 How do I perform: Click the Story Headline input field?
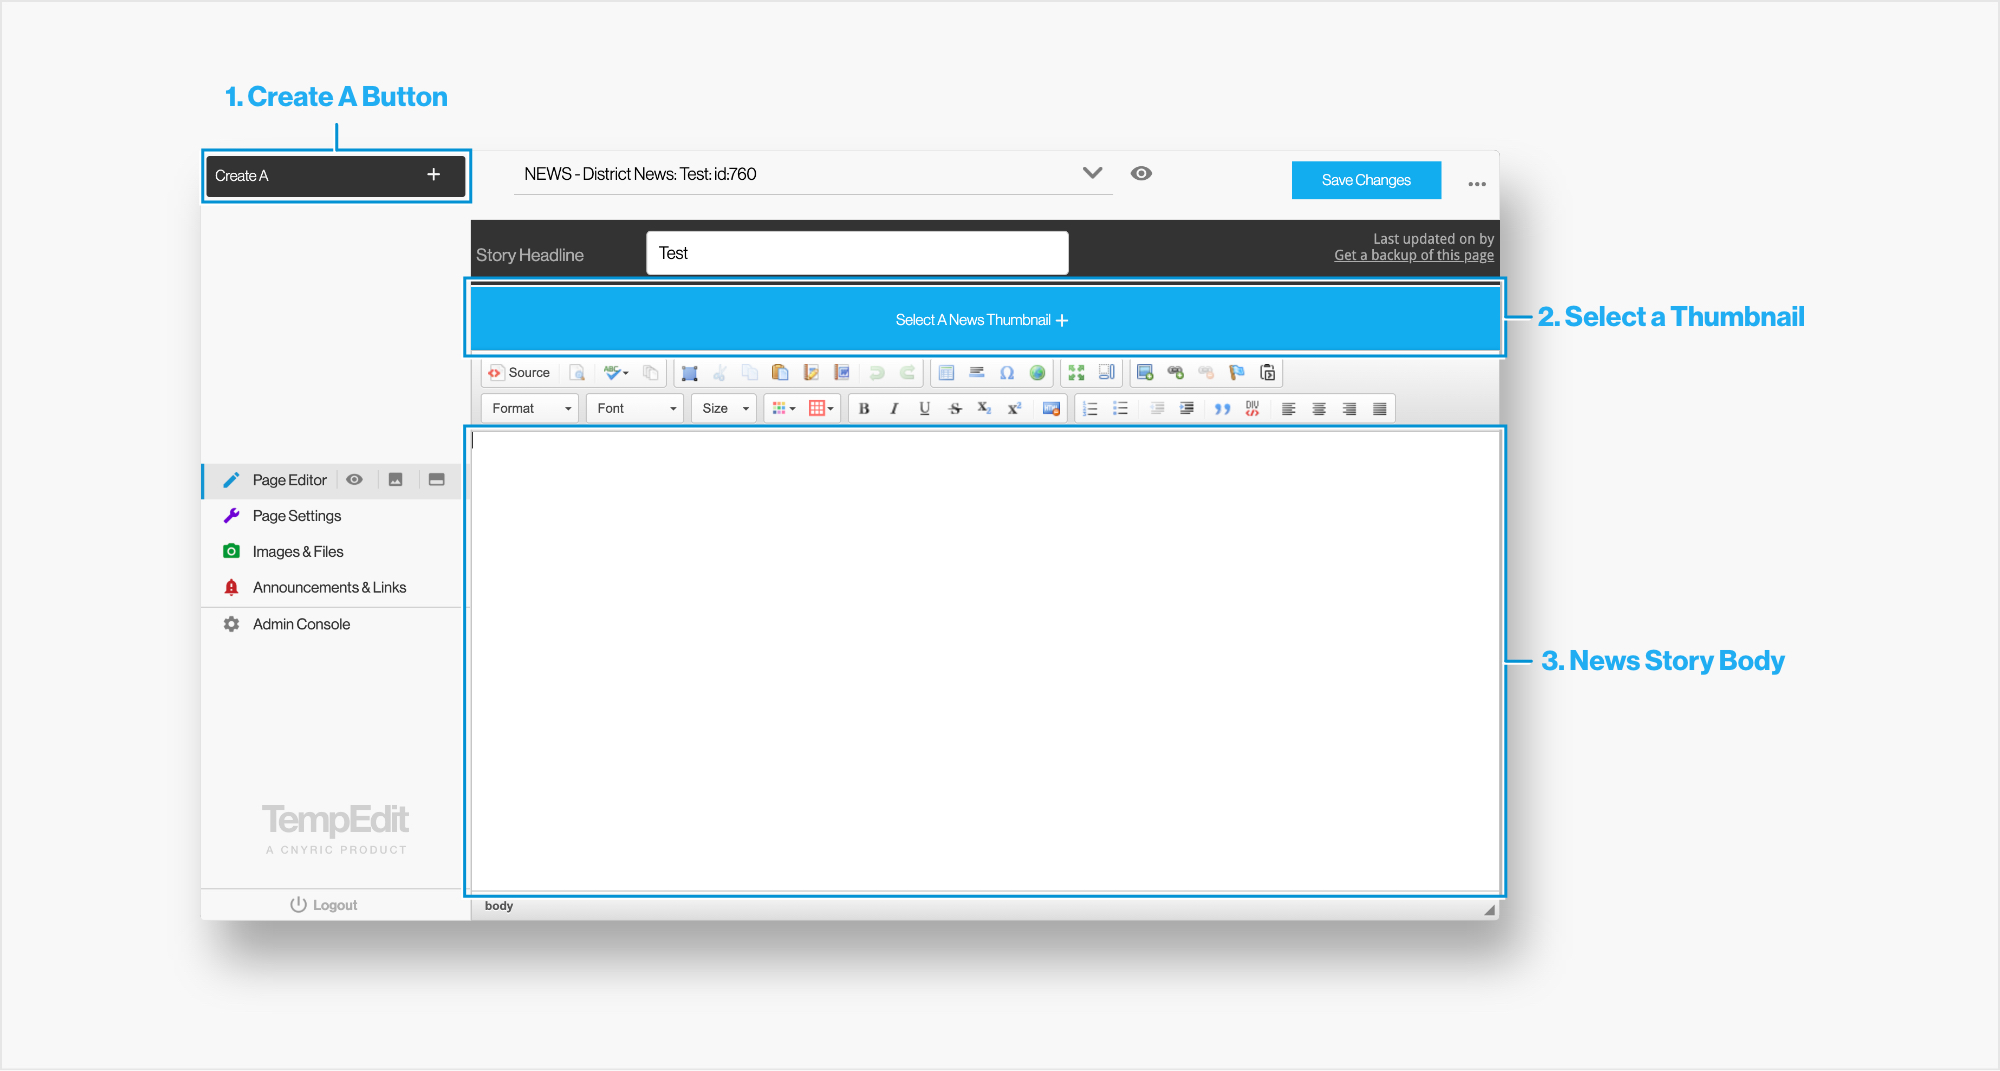coord(857,253)
